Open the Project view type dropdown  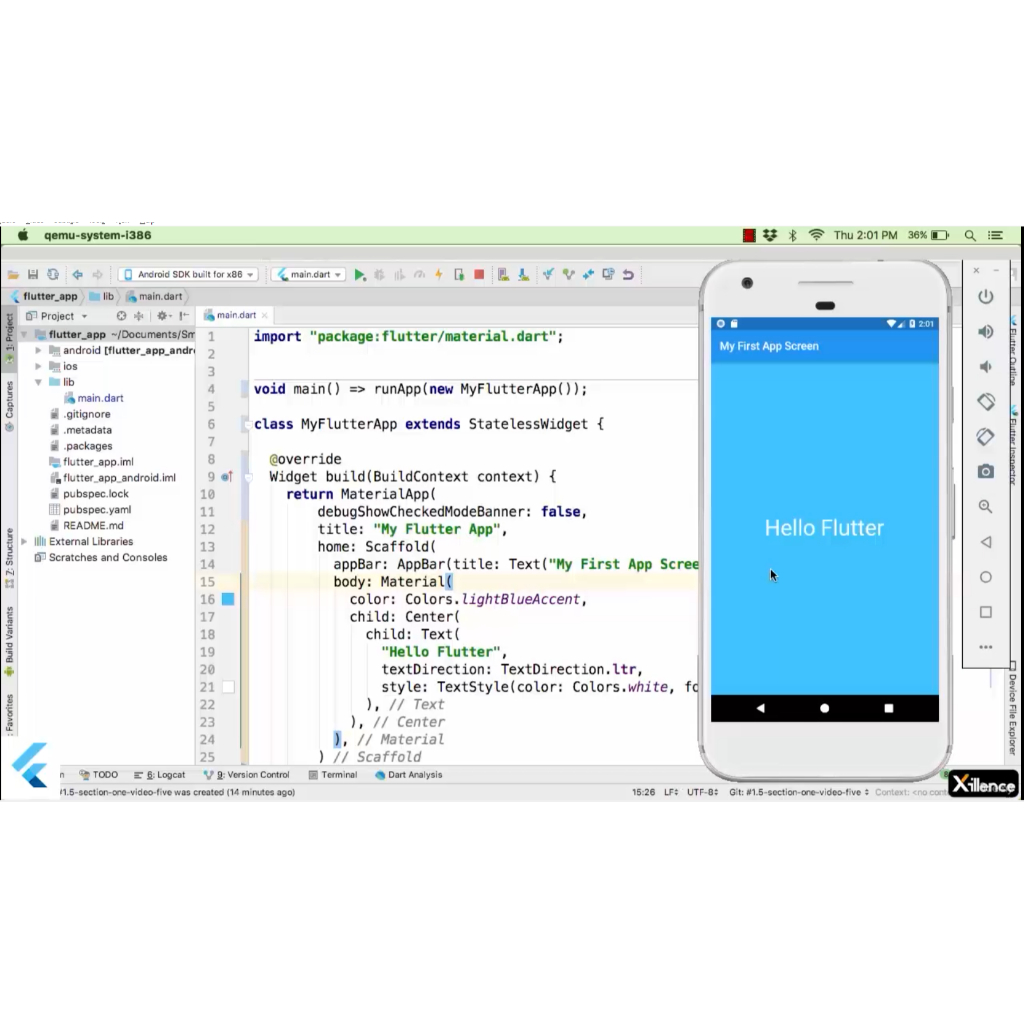pyautogui.click(x=57, y=316)
